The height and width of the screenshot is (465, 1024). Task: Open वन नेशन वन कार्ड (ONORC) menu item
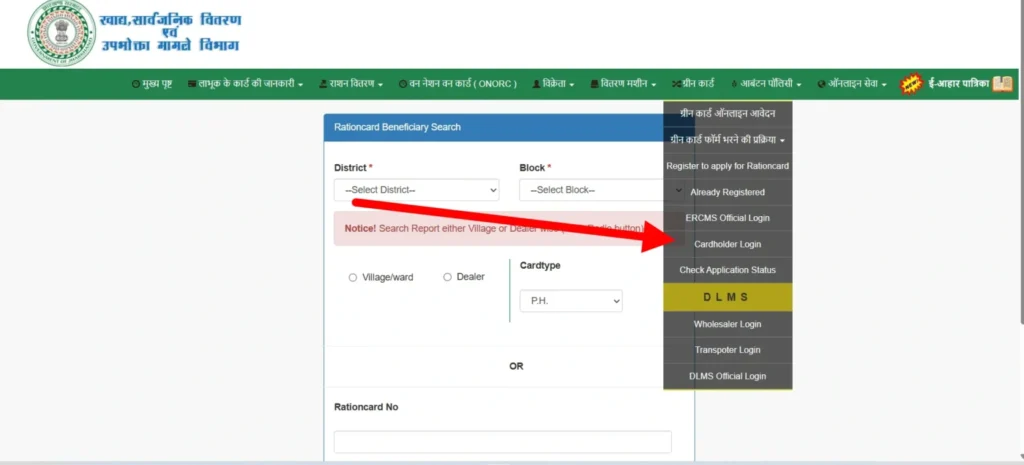(458, 84)
